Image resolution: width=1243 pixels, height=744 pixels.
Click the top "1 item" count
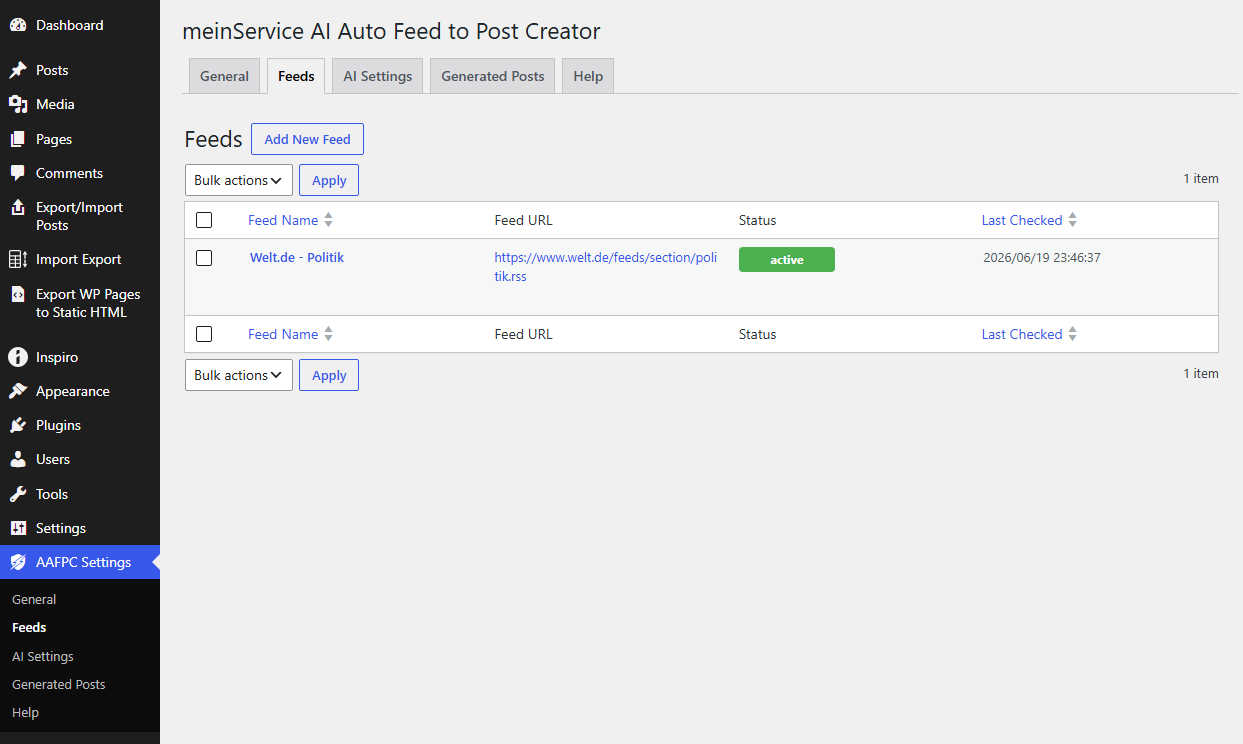(1201, 178)
